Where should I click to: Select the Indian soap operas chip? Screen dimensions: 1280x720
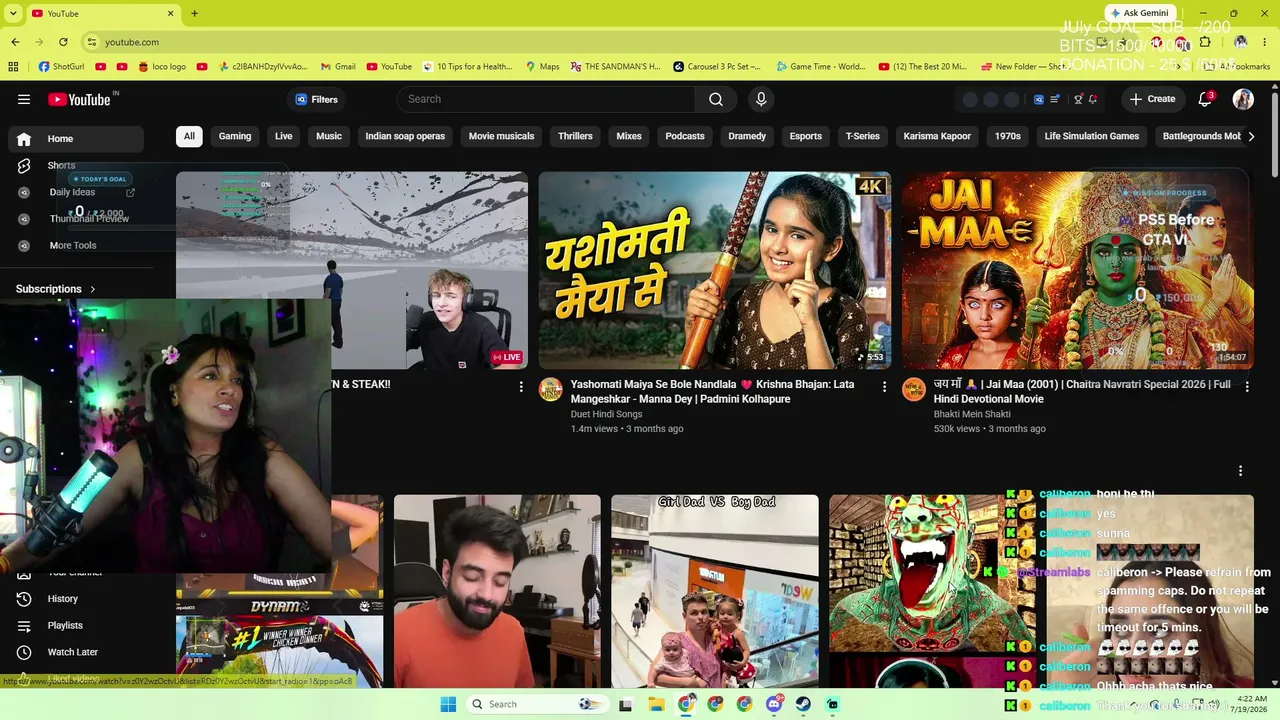point(405,136)
